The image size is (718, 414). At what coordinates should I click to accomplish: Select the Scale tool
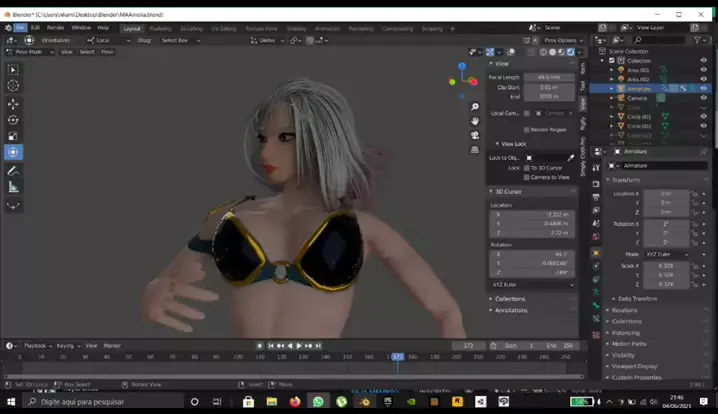(x=13, y=136)
